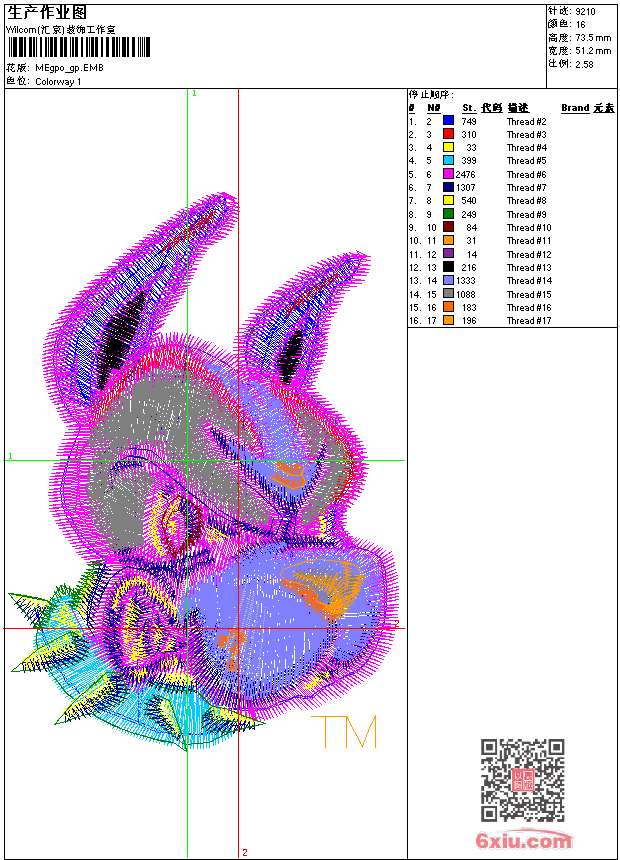Choose the navy swatch beside Thread #7

[x=448, y=187]
